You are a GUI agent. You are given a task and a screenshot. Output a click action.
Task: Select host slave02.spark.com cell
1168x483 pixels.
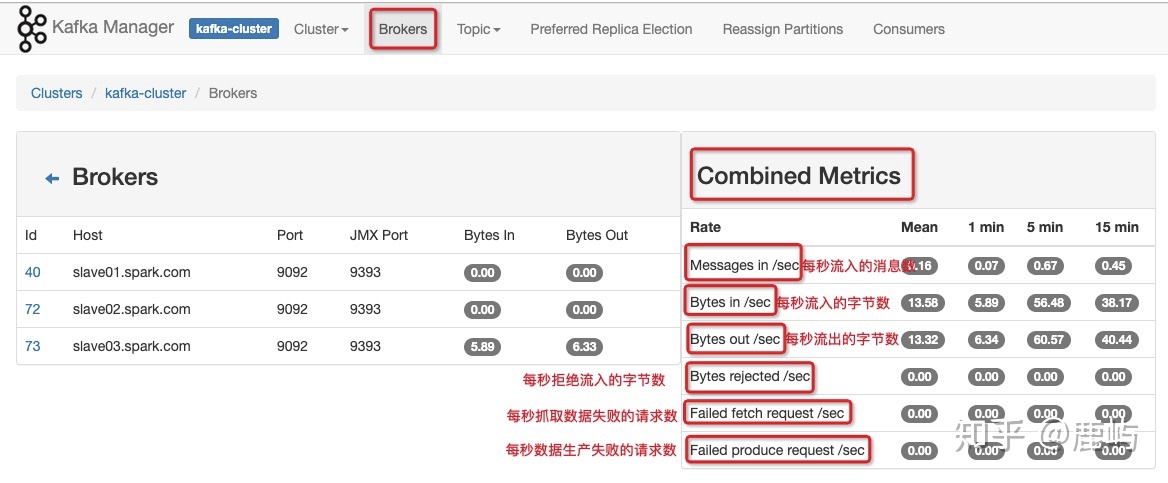(132, 309)
